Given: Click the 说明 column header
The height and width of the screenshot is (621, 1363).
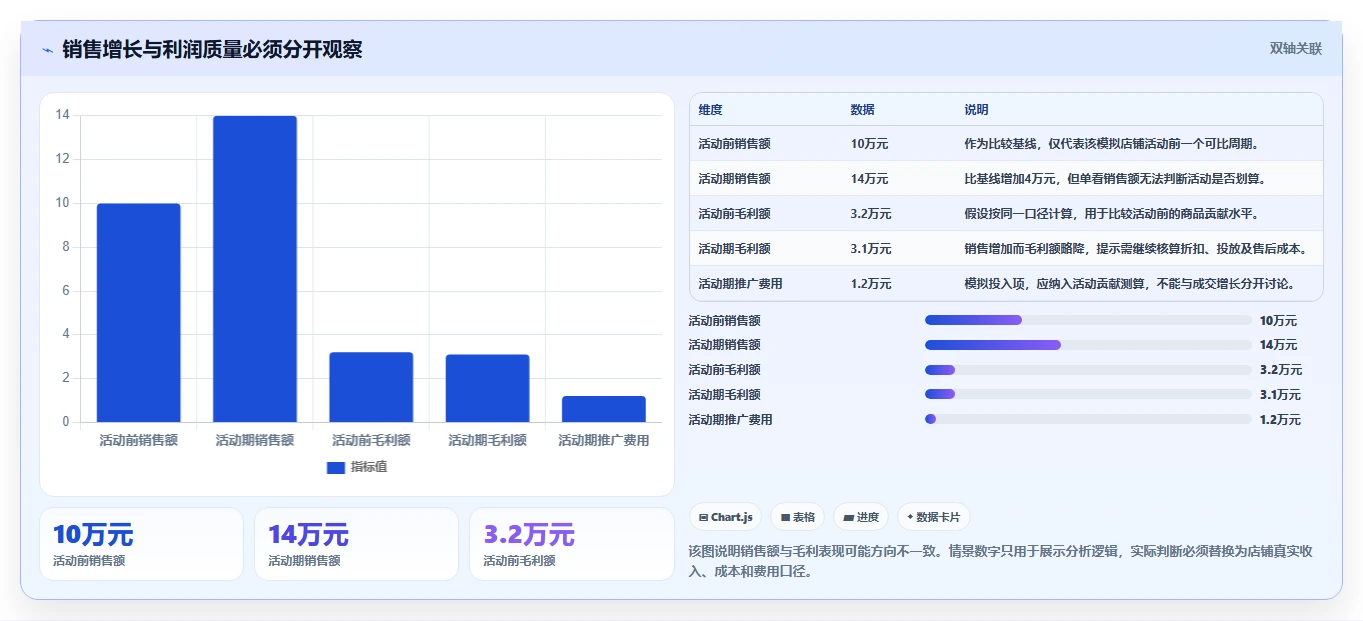Looking at the screenshot, I should click(976, 110).
